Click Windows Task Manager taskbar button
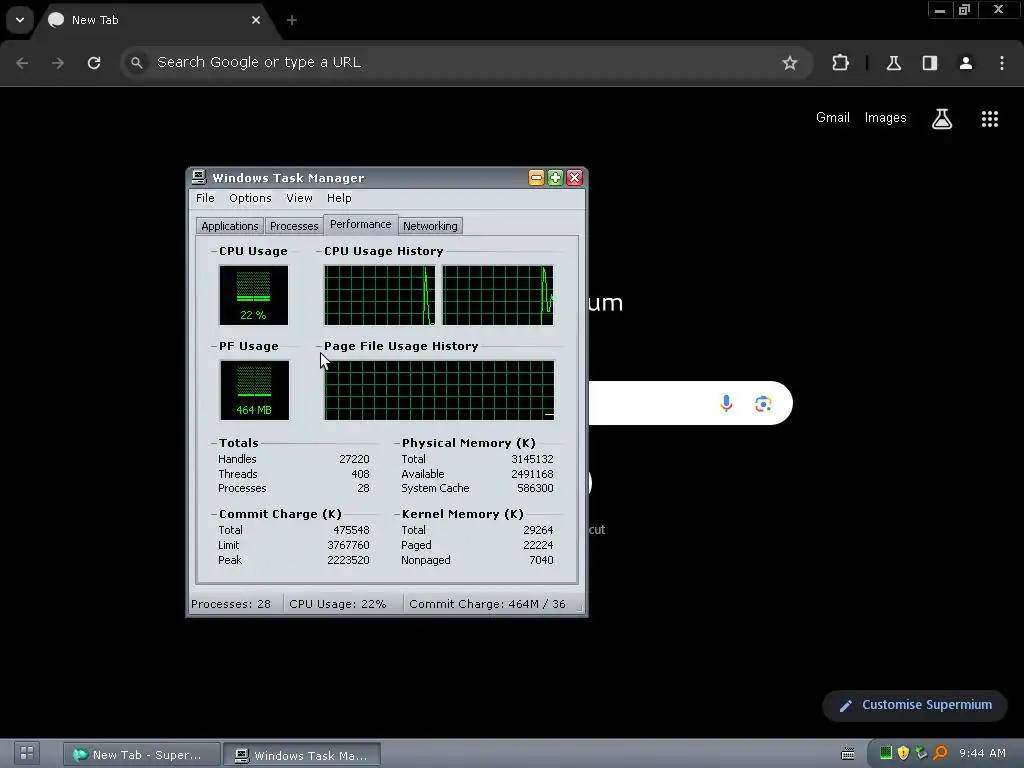1024x768 pixels. click(302, 754)
